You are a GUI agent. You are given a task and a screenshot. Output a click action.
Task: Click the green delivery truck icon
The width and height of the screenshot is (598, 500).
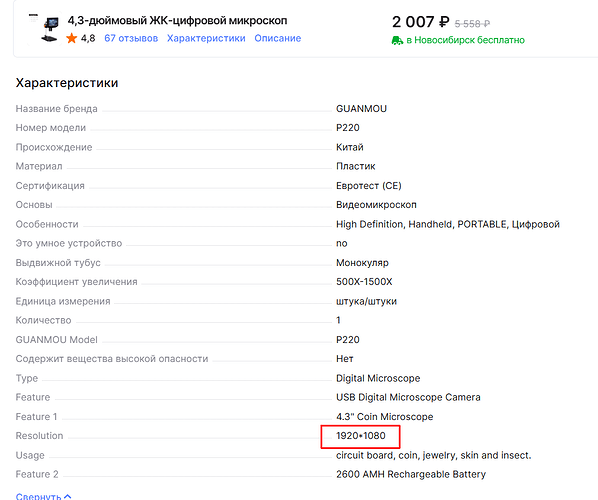pyautogui.click(x=397, y=40)
